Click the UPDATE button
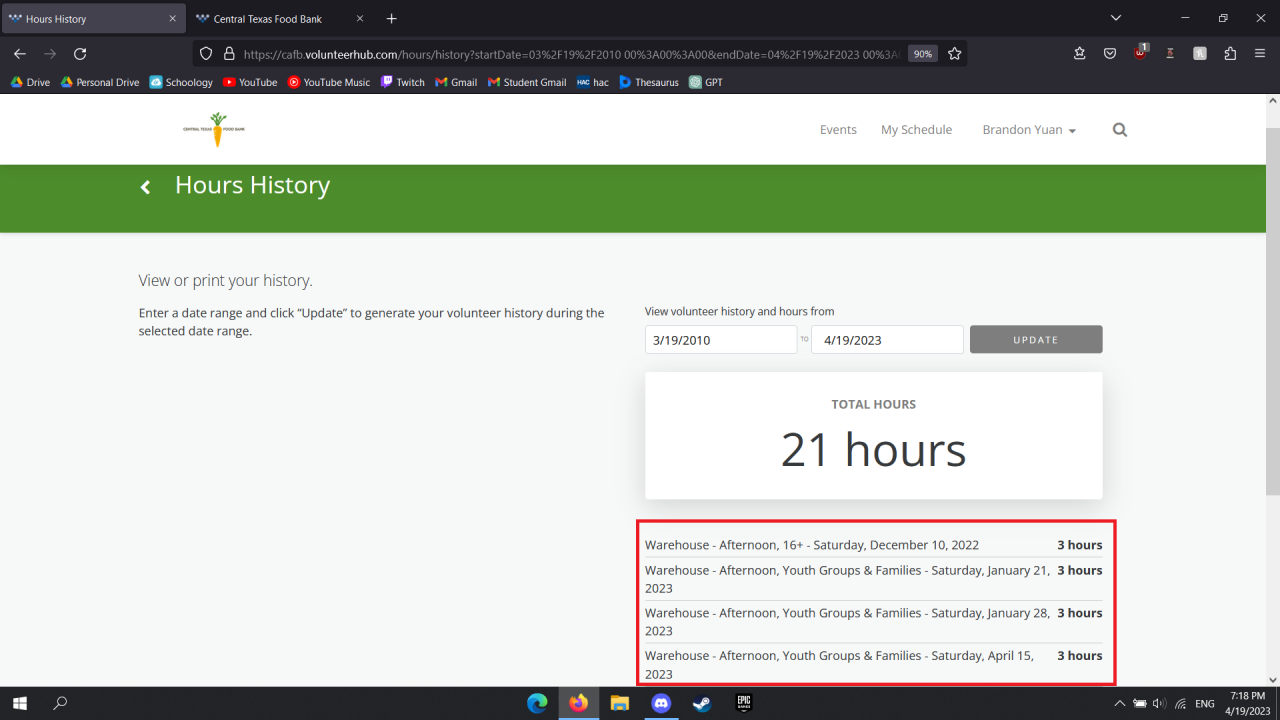The width and height of the screenshot is (1280, 720). click(1036, 339)
